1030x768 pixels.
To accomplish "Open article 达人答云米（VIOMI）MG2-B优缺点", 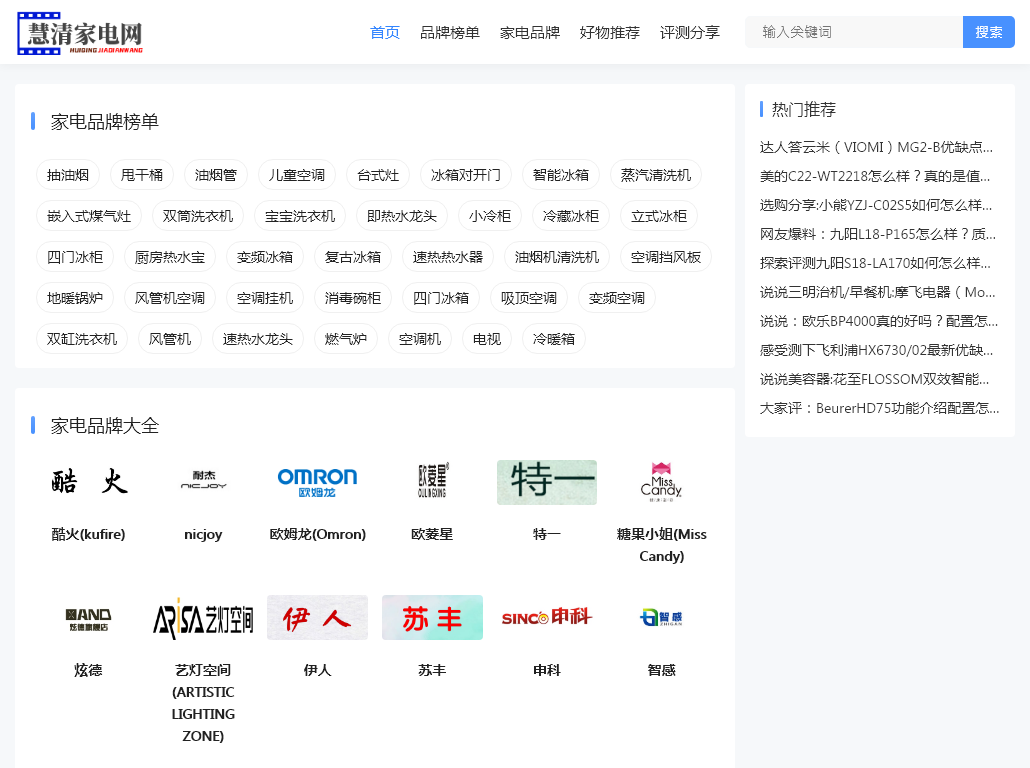I will tap(876, 147).
